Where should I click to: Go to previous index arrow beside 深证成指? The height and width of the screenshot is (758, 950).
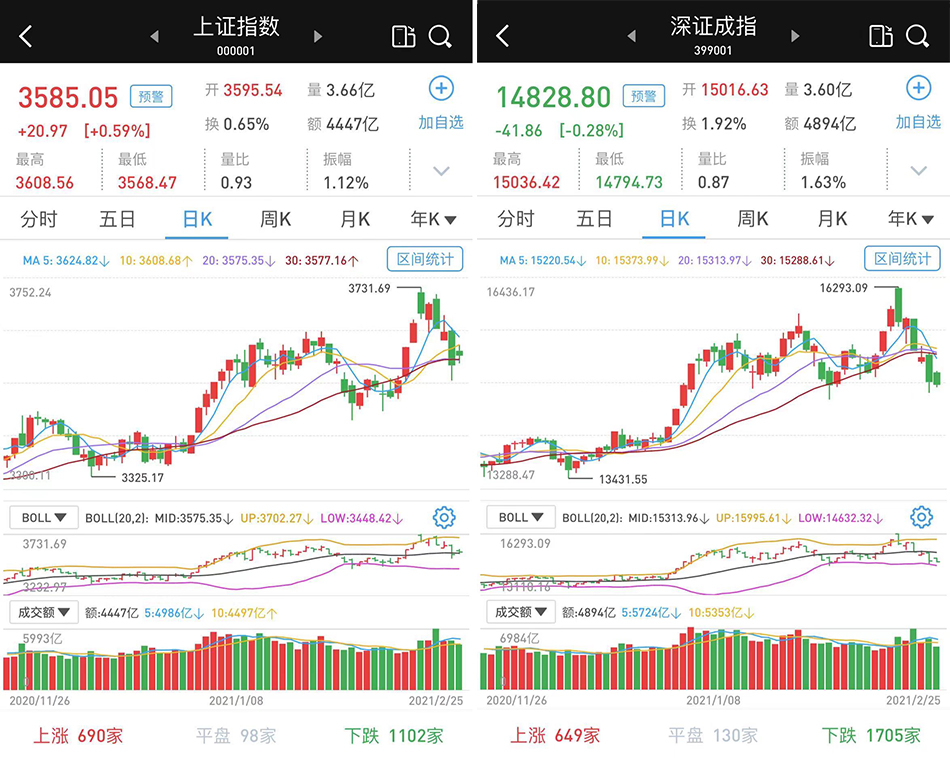pyautogui.click(x=631, y=37)
